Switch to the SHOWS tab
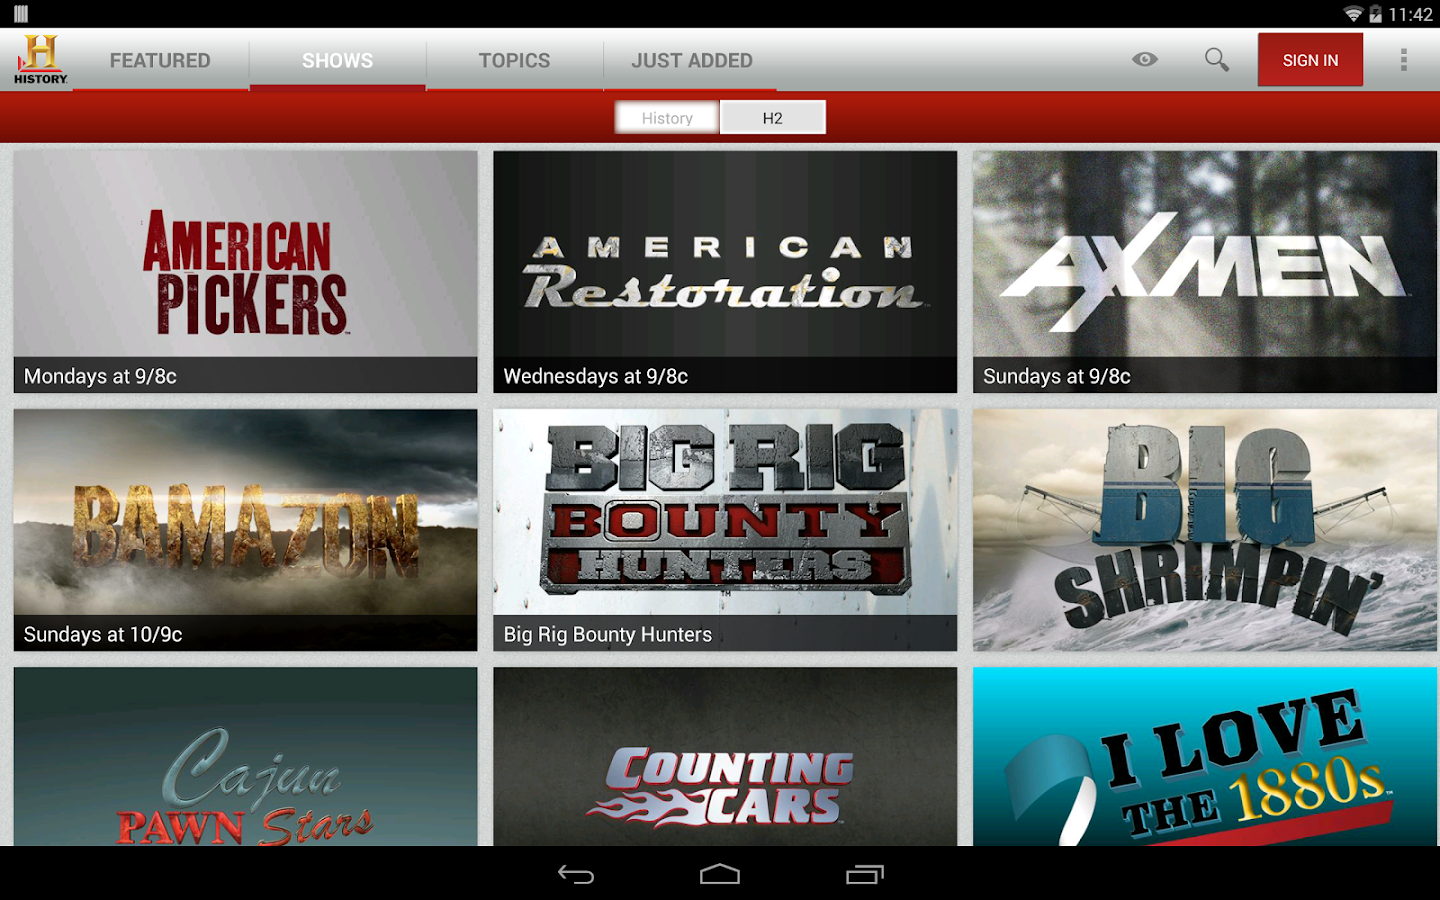The height and width of the screenshot is (900, 1440). coord(336,60)
